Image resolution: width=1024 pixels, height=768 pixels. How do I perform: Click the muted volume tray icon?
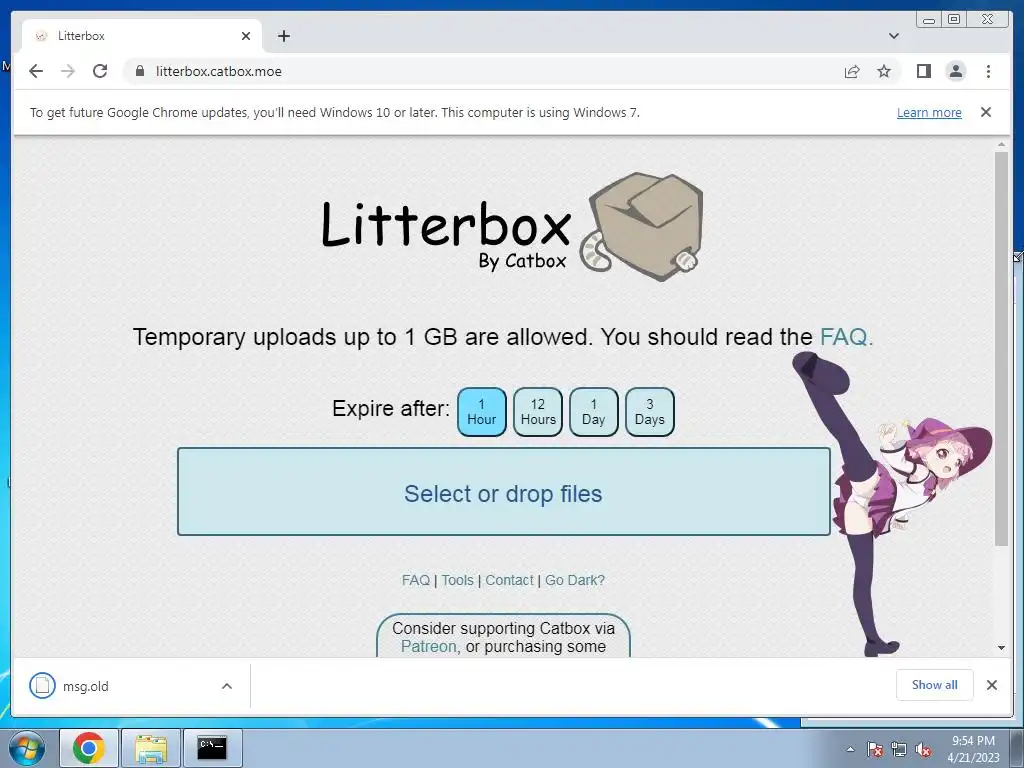pyautogui.click(x=923, y=750)
